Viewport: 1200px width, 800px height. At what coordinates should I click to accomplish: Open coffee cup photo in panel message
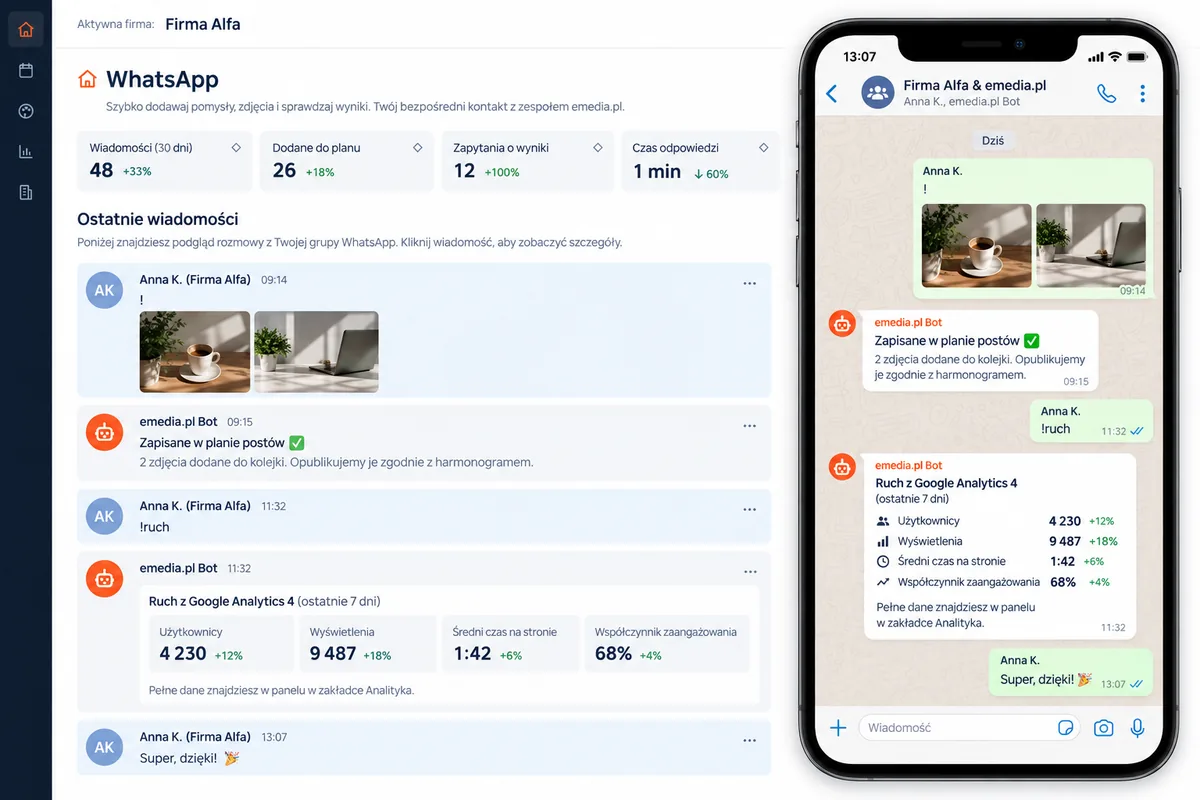pos(195,351)
